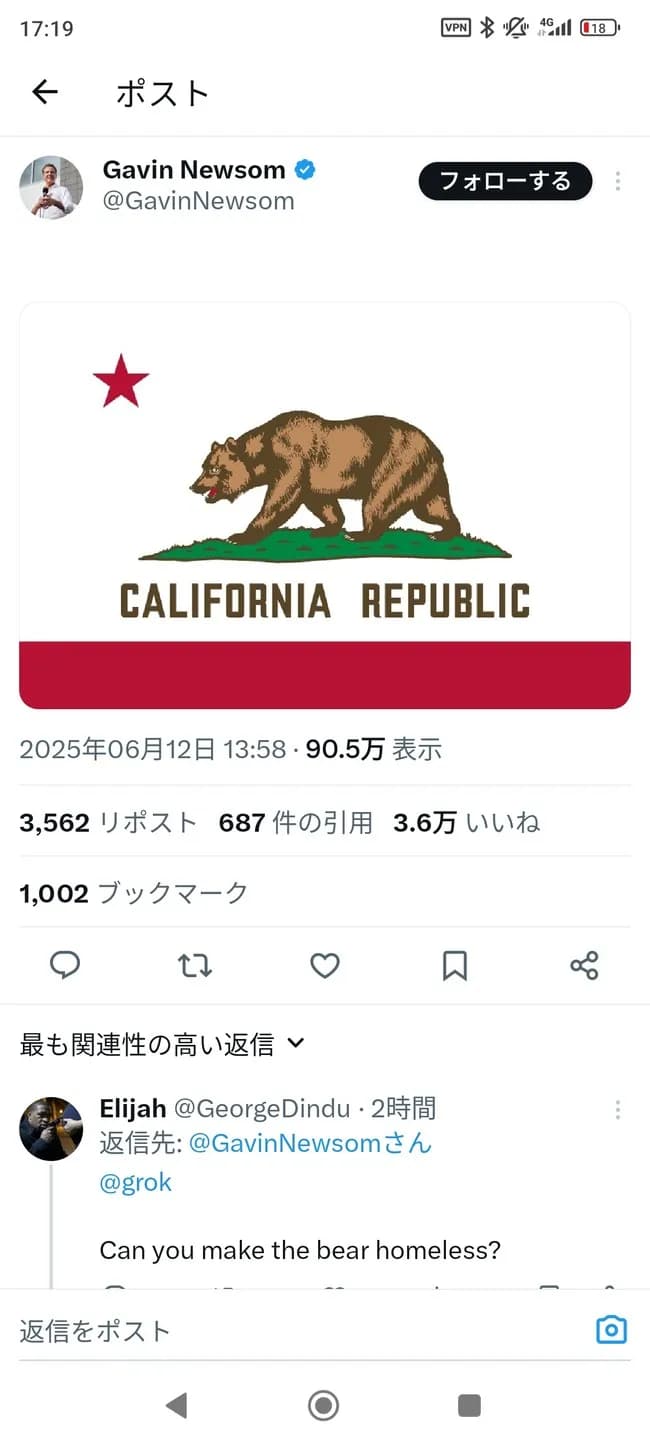Open the @grok mention link
Image resolution: width=650 pixels, height=1445 pixels.
(136, 1182)
